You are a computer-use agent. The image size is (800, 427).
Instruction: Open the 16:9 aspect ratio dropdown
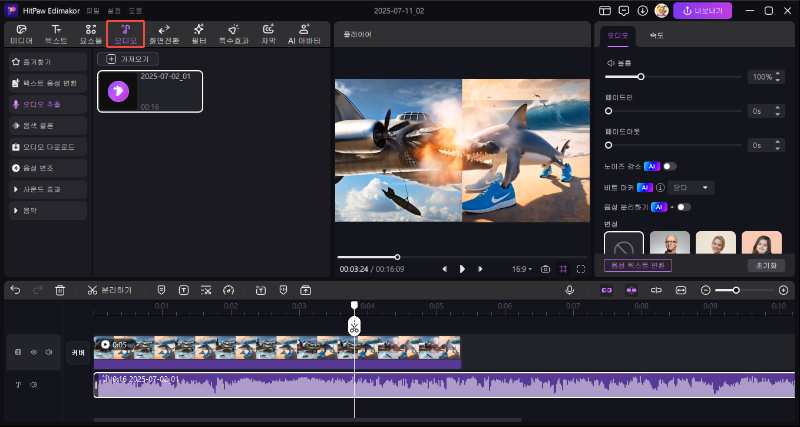(x=522, y=269)
